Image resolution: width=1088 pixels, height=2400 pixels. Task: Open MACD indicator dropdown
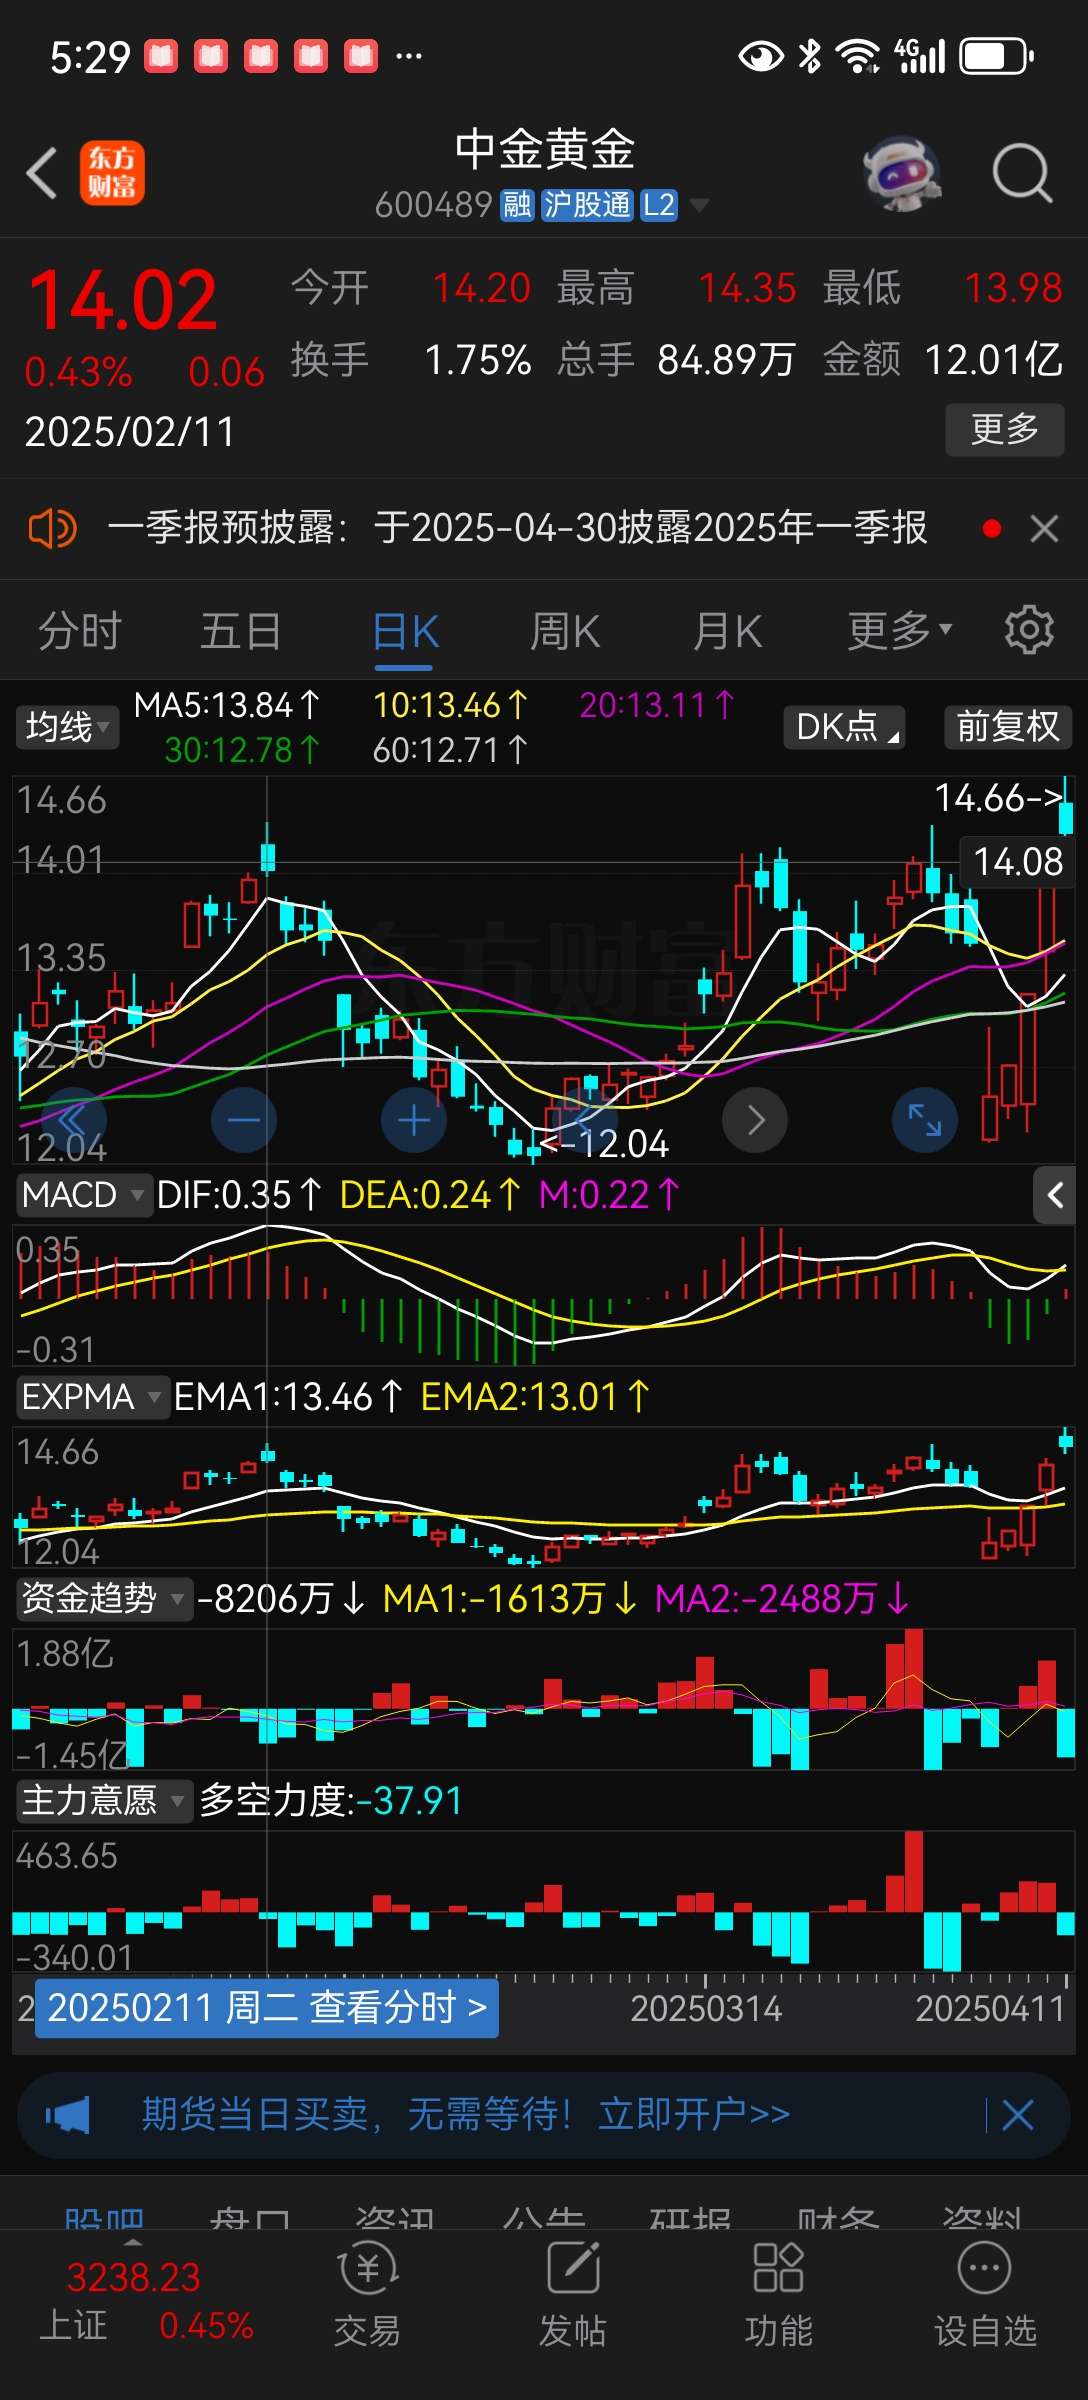click(x=83, y=1195)
